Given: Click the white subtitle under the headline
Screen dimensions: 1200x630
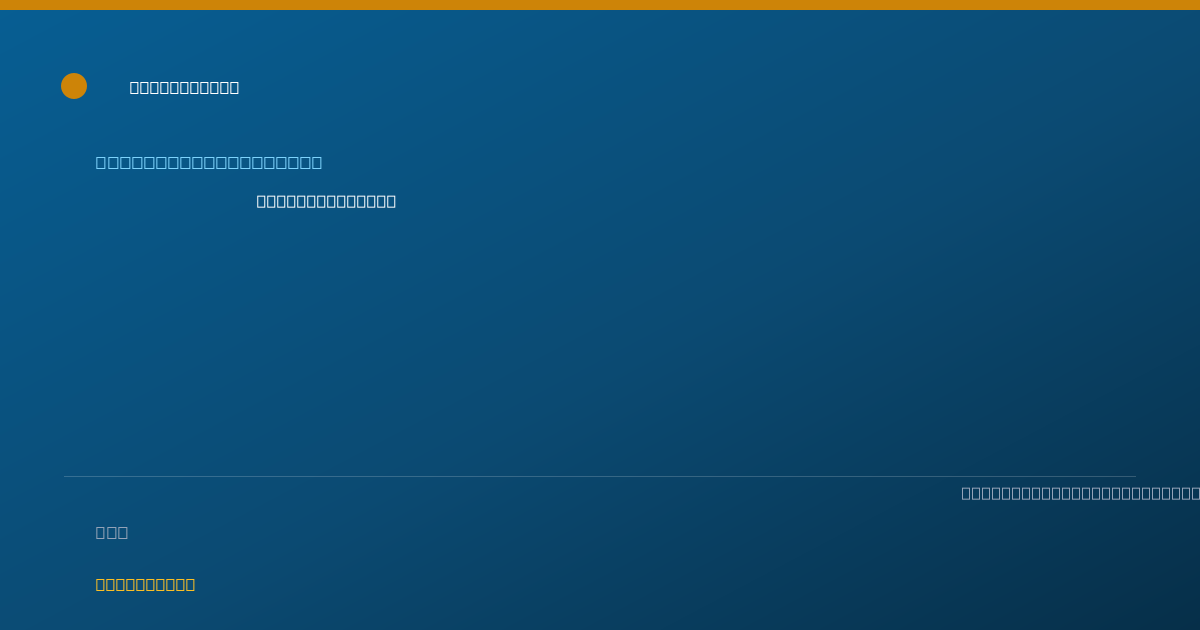Looking at the screenshot, I should click(326, 201).
